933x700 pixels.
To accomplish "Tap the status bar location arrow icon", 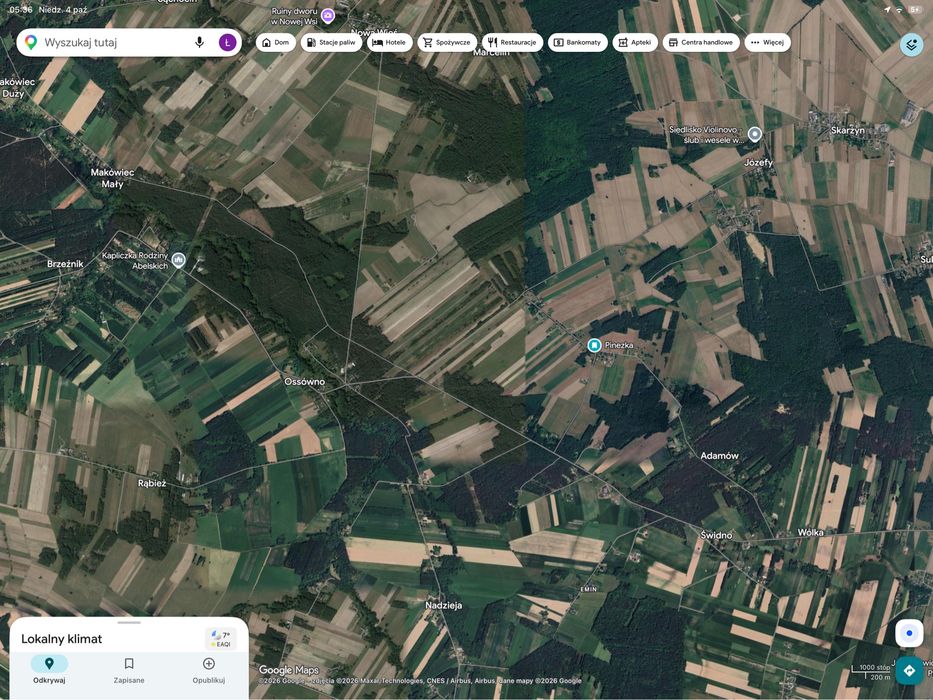I will point(887,10).
